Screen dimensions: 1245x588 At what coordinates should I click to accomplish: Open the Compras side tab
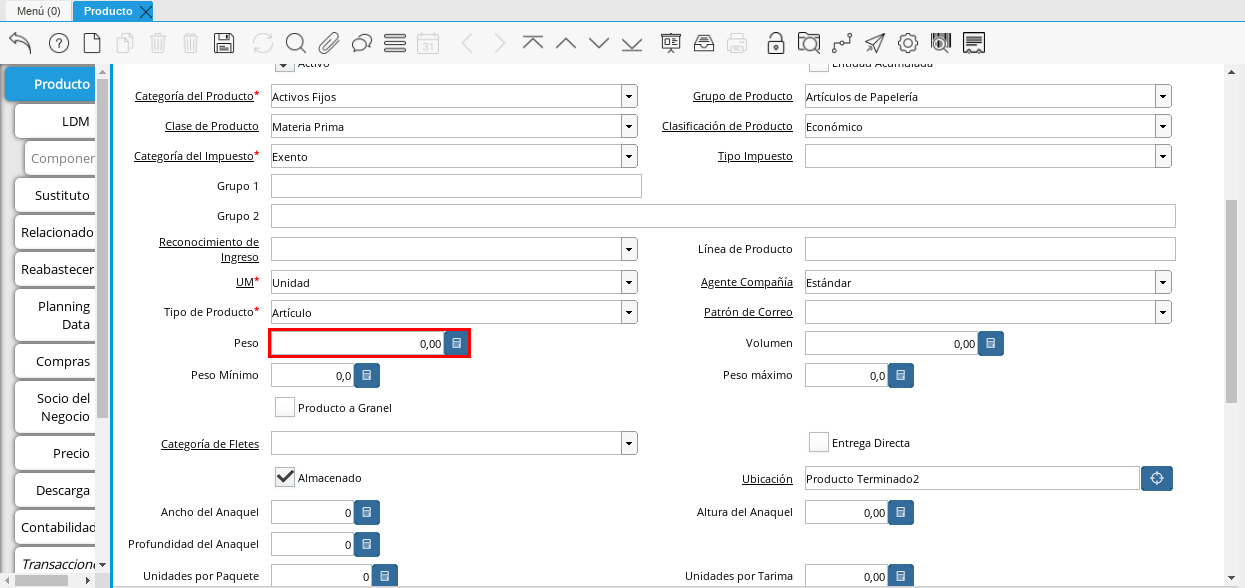62,362
